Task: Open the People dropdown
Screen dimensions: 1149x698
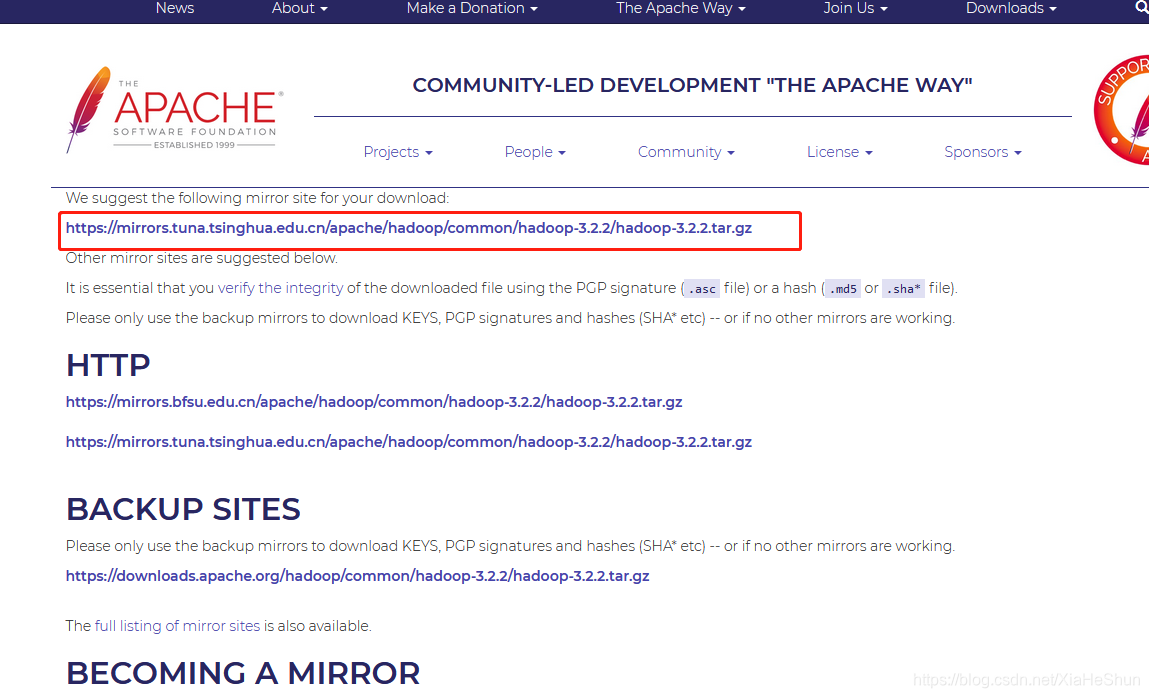Action: point(535,152)
